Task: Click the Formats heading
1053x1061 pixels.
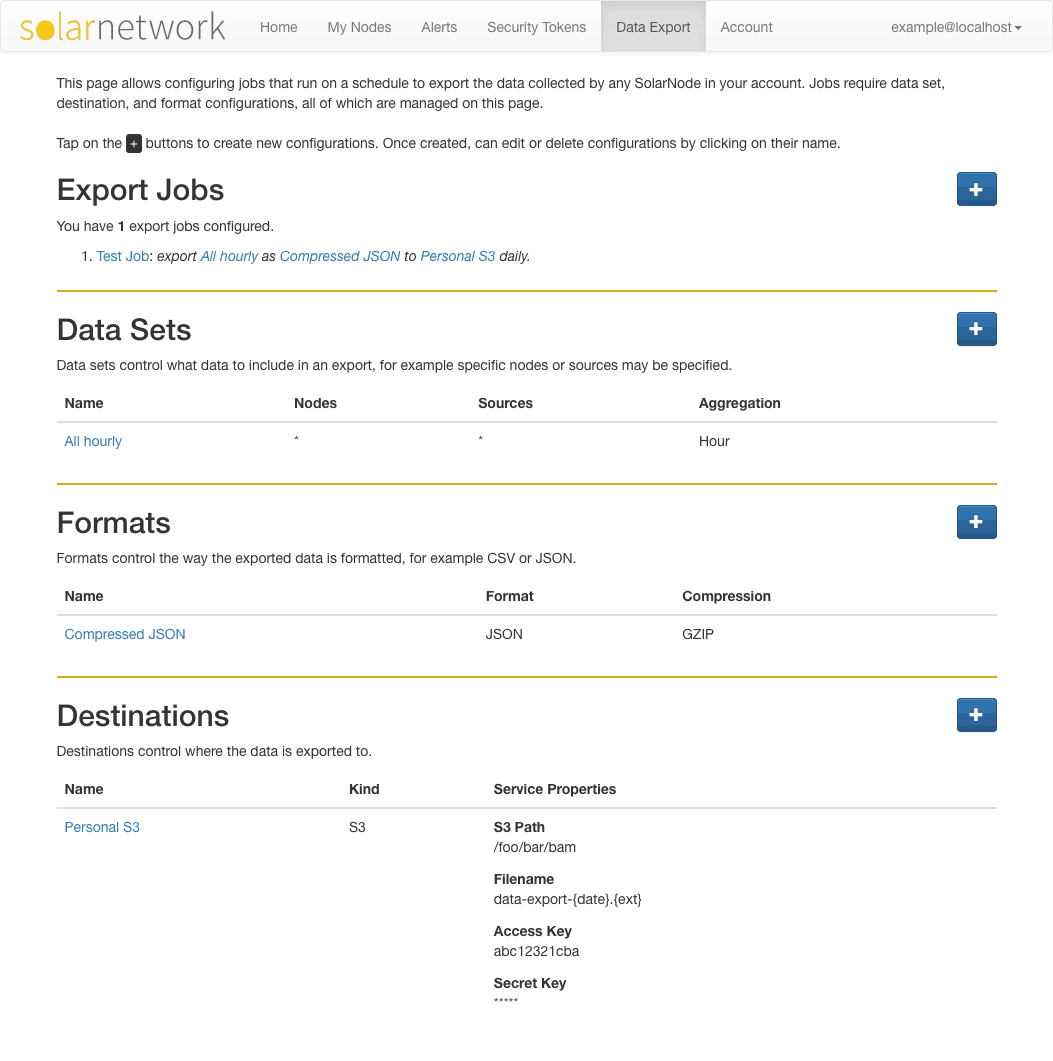Action: [x=114, y=523]
